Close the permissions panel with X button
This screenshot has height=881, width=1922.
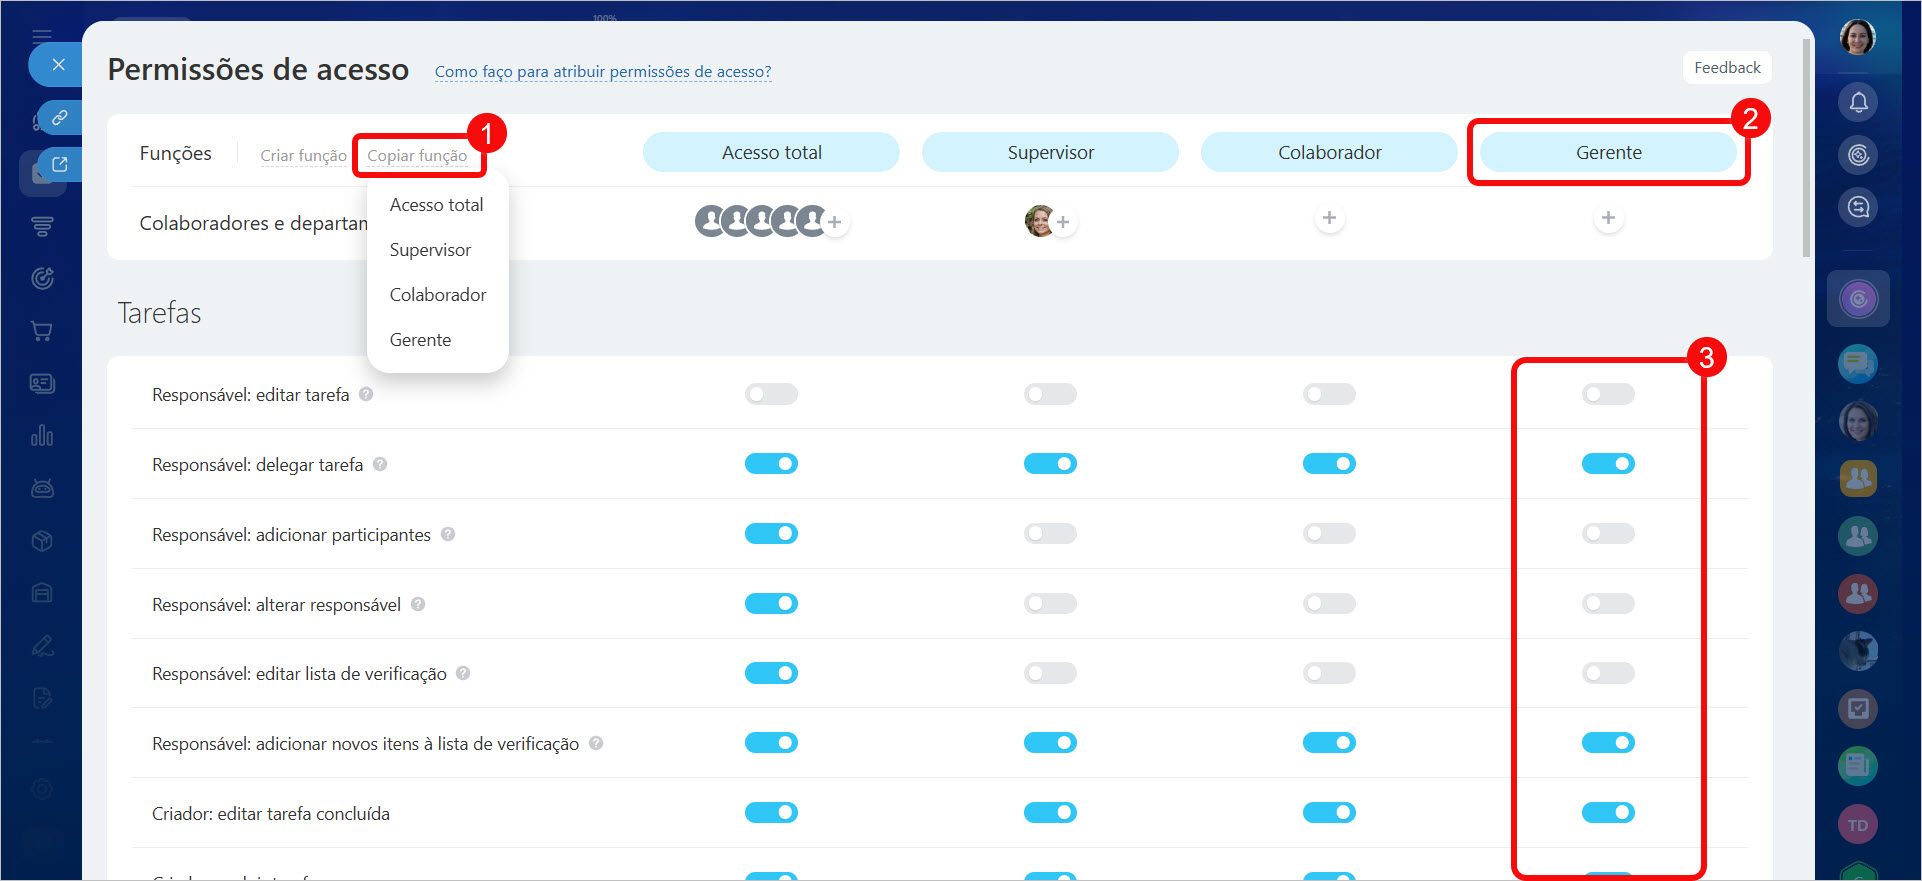point(58,65)
